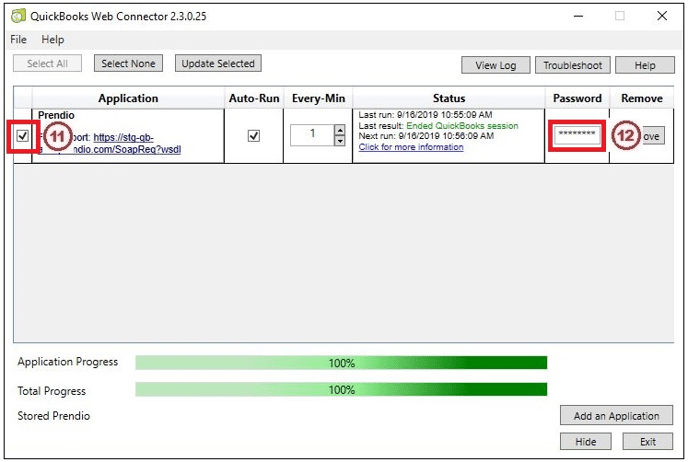Minimize the Web Connector window
688x462 pixels.
click(x=578, y=16)
